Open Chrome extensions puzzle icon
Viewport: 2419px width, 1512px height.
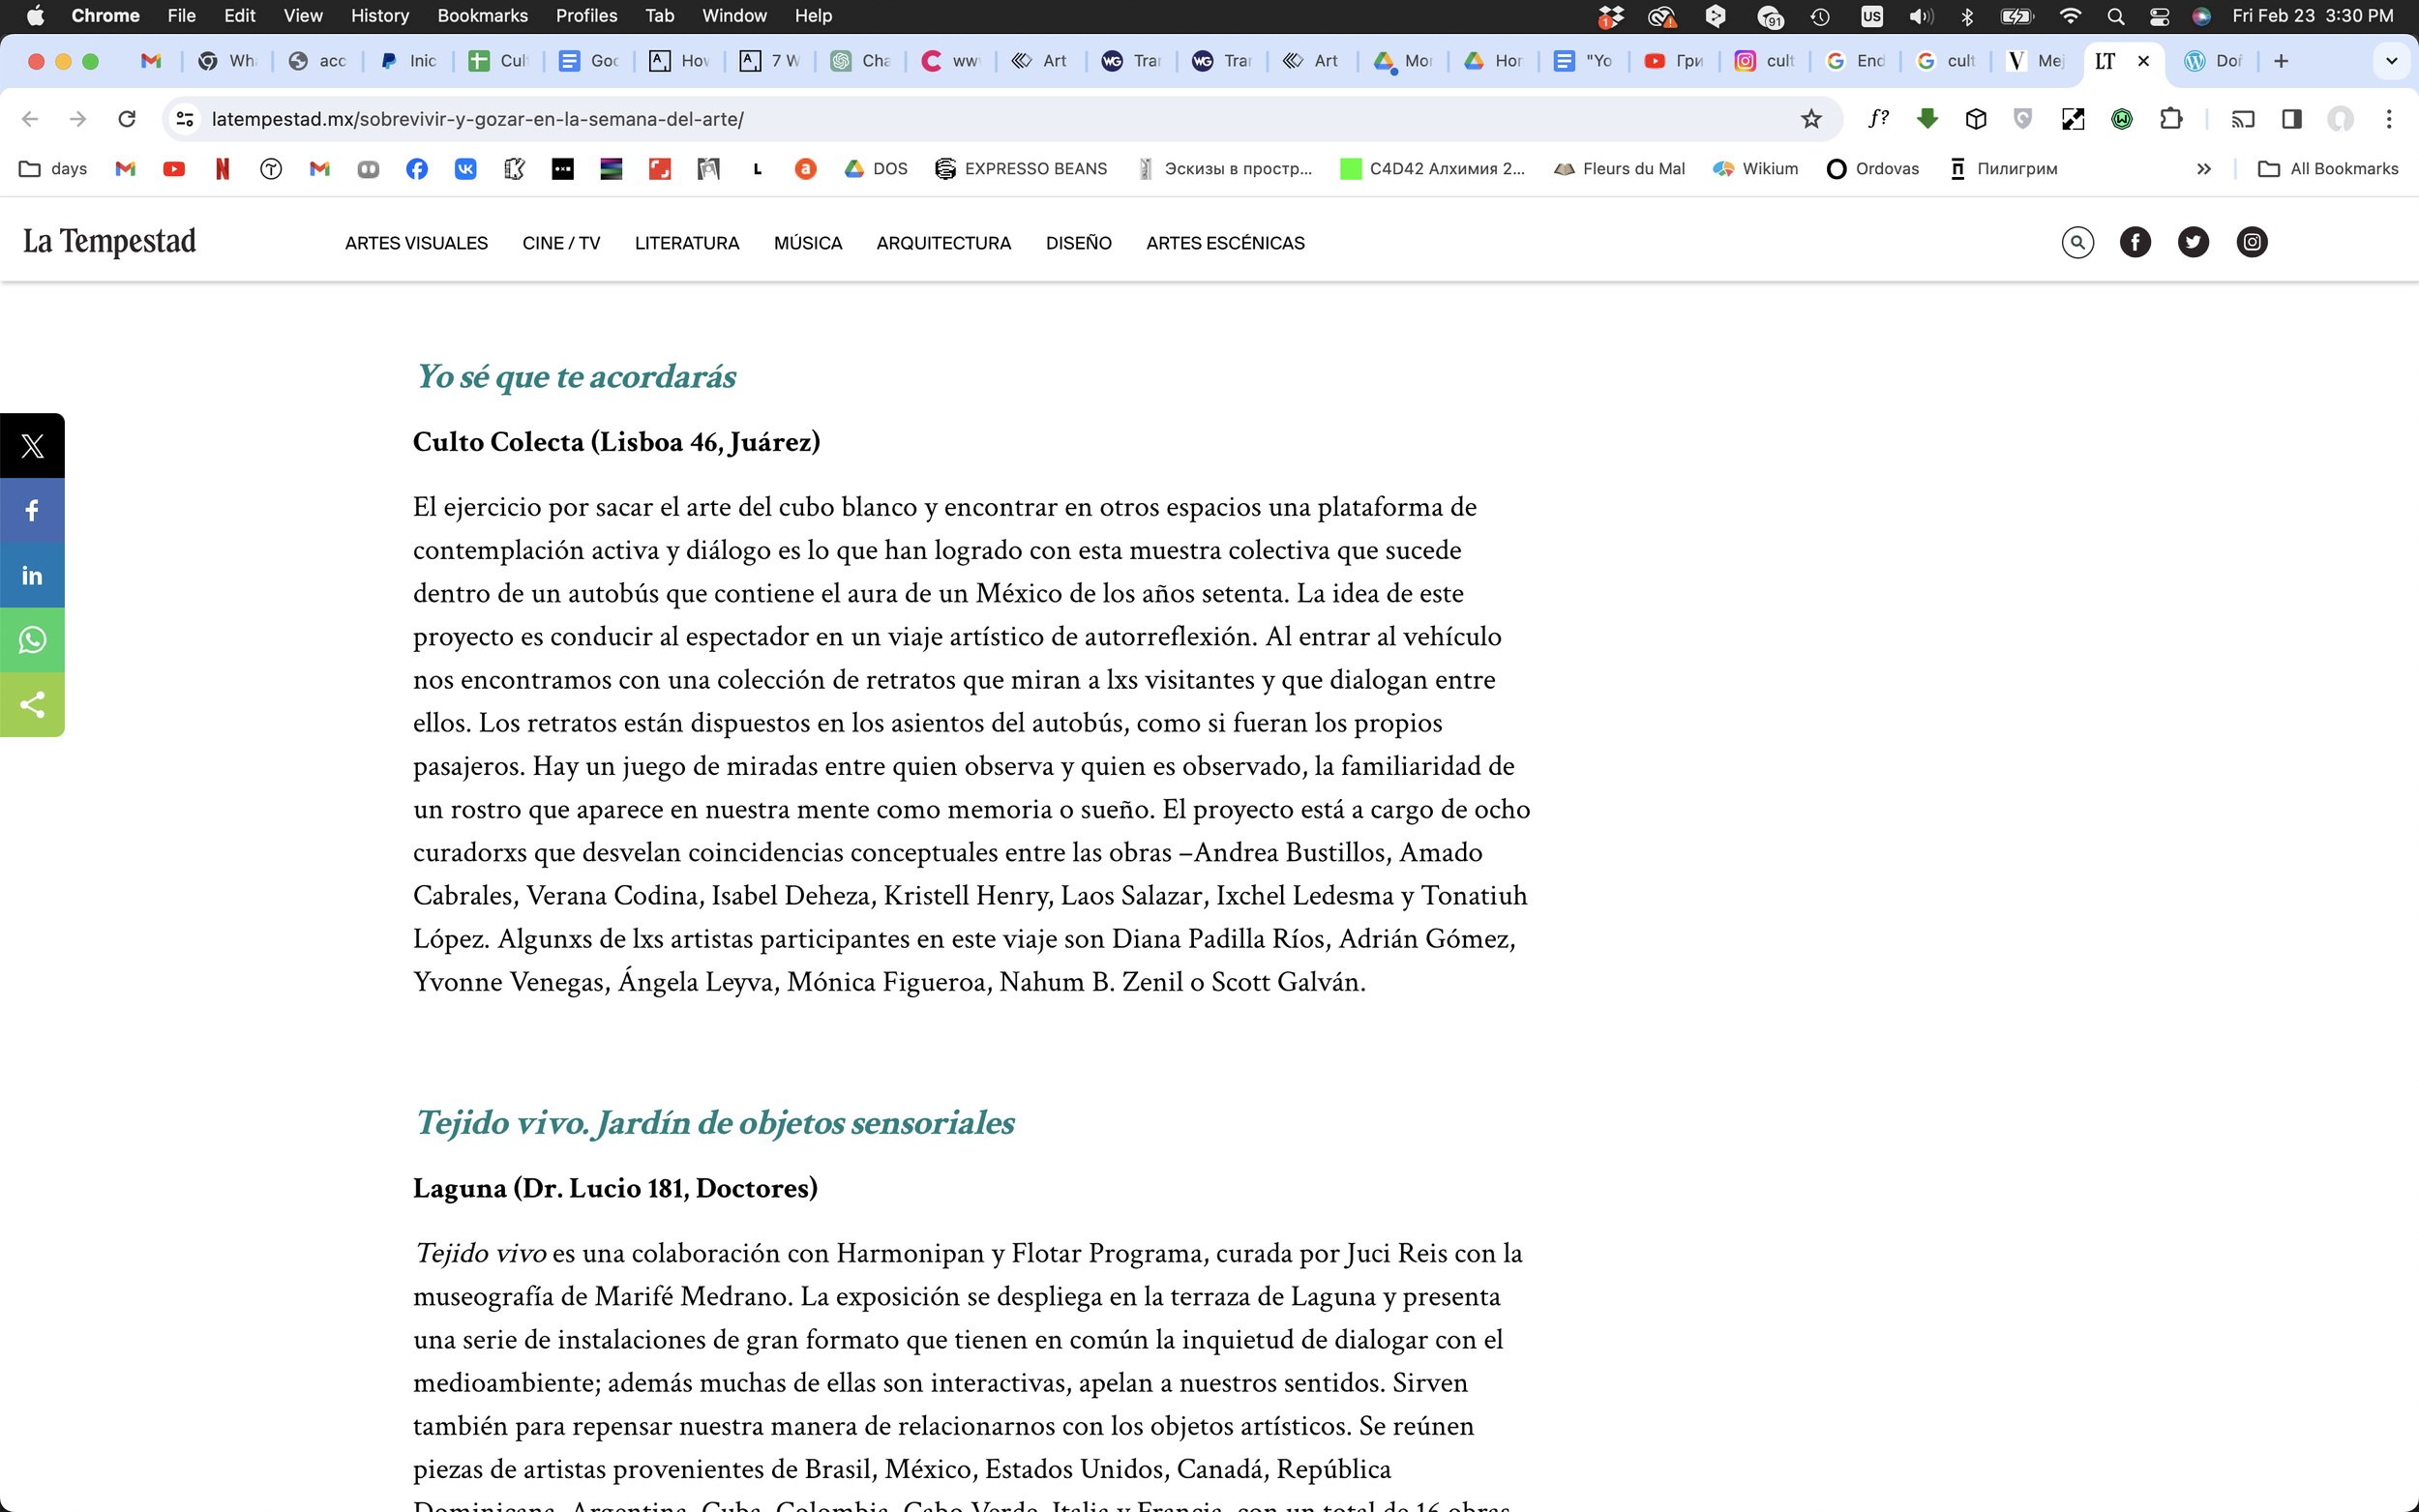coord(2170,119)
